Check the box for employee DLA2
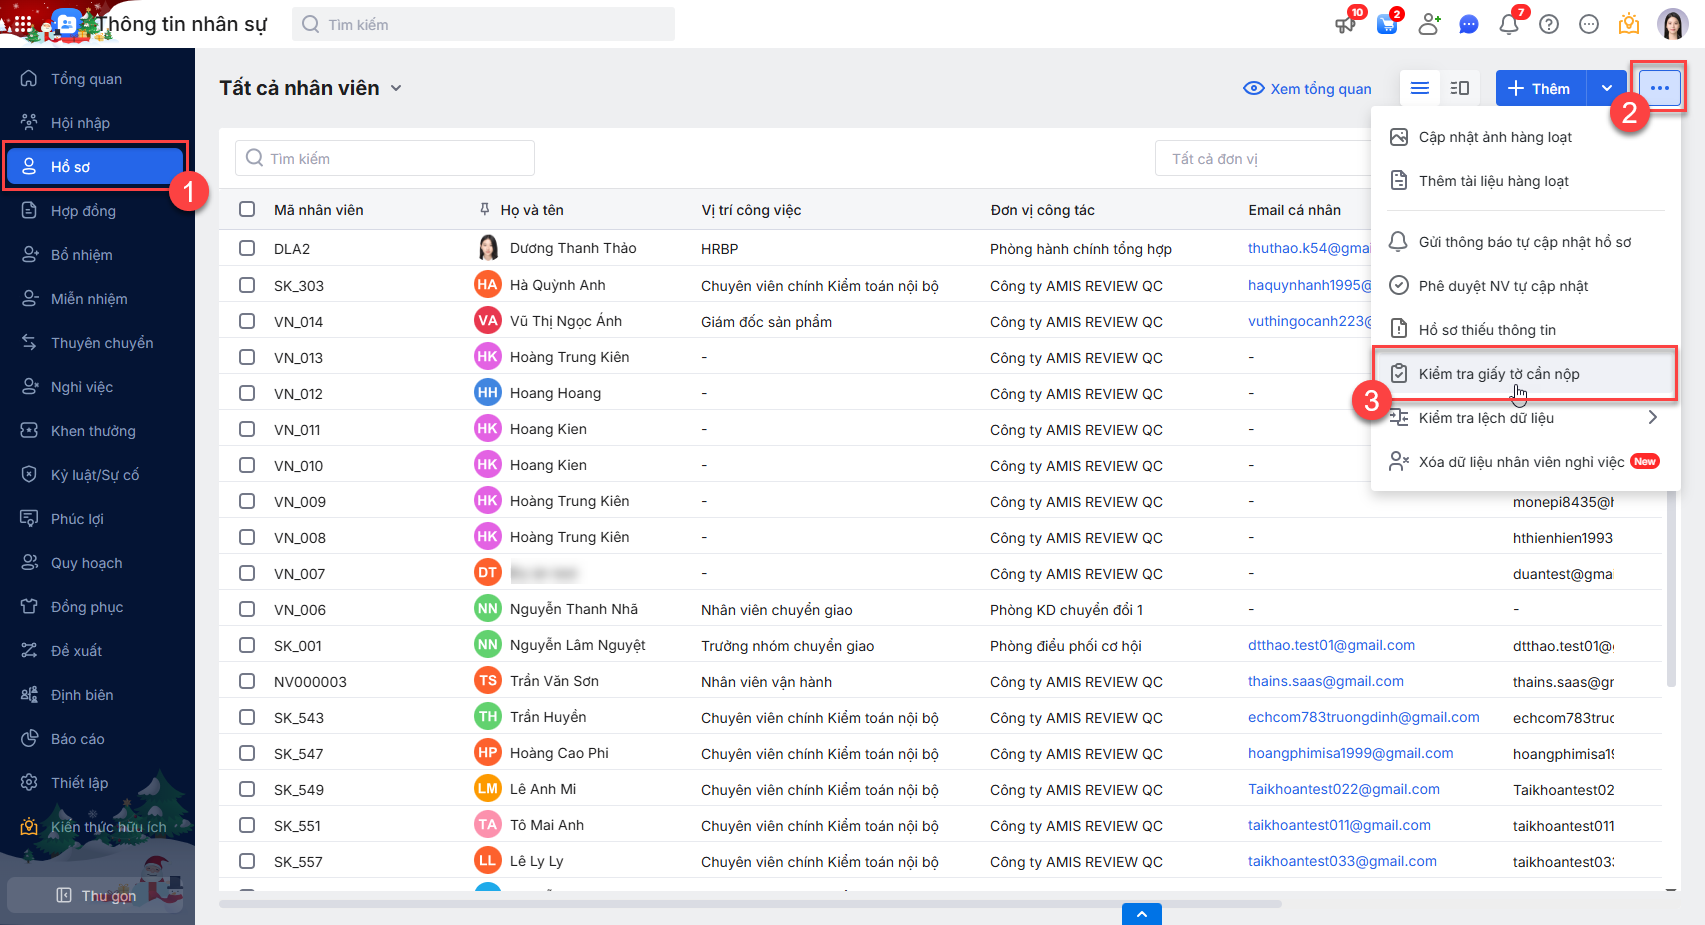This screenshot has height=925, width=1705. pyautogui.click(x=247, y=248)
